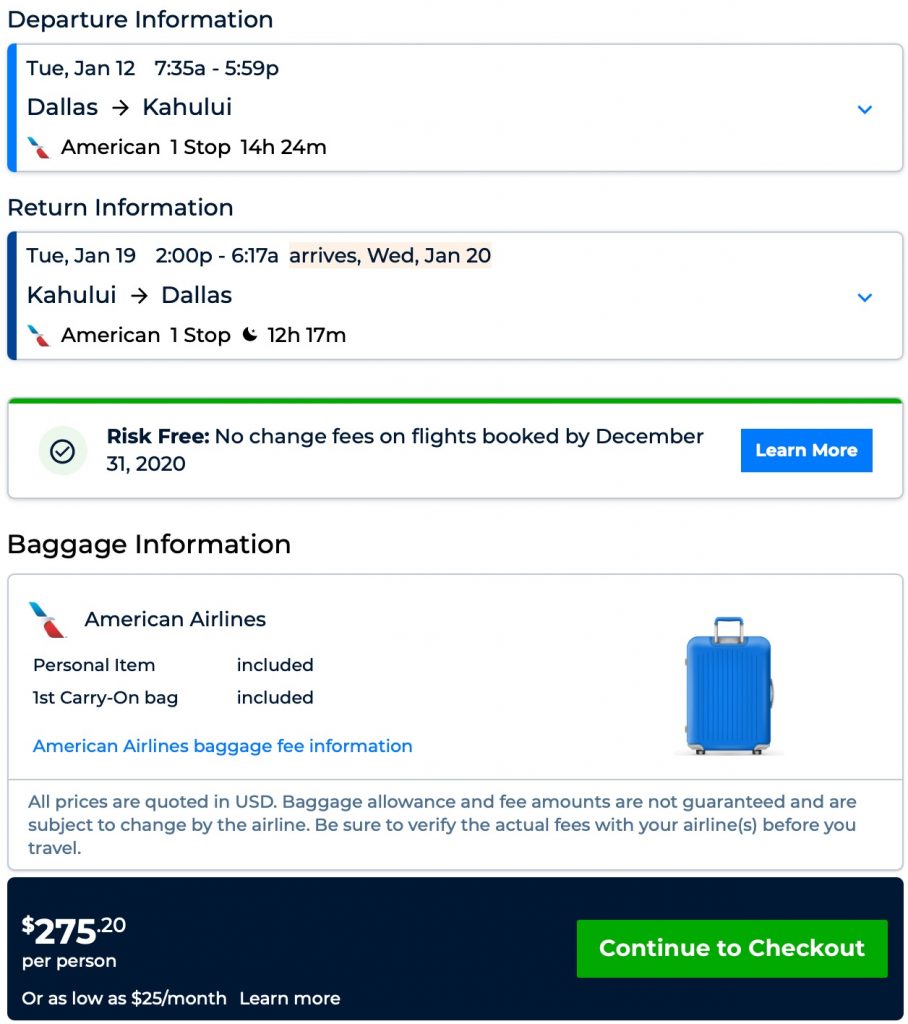Open American Airlines baggage fee information
The image size is (908, 1024).
222,746
